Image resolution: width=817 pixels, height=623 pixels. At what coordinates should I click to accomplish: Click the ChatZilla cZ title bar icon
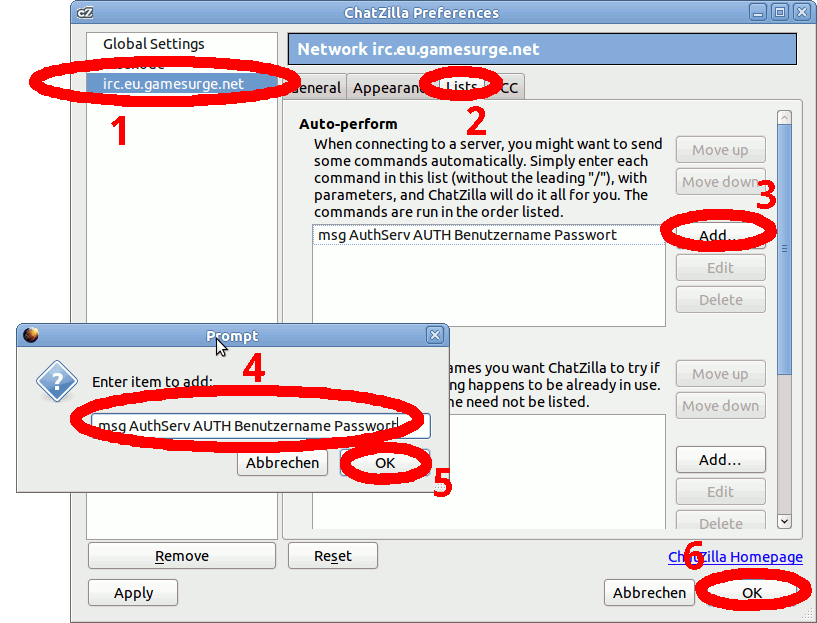[x=85, y=13]
